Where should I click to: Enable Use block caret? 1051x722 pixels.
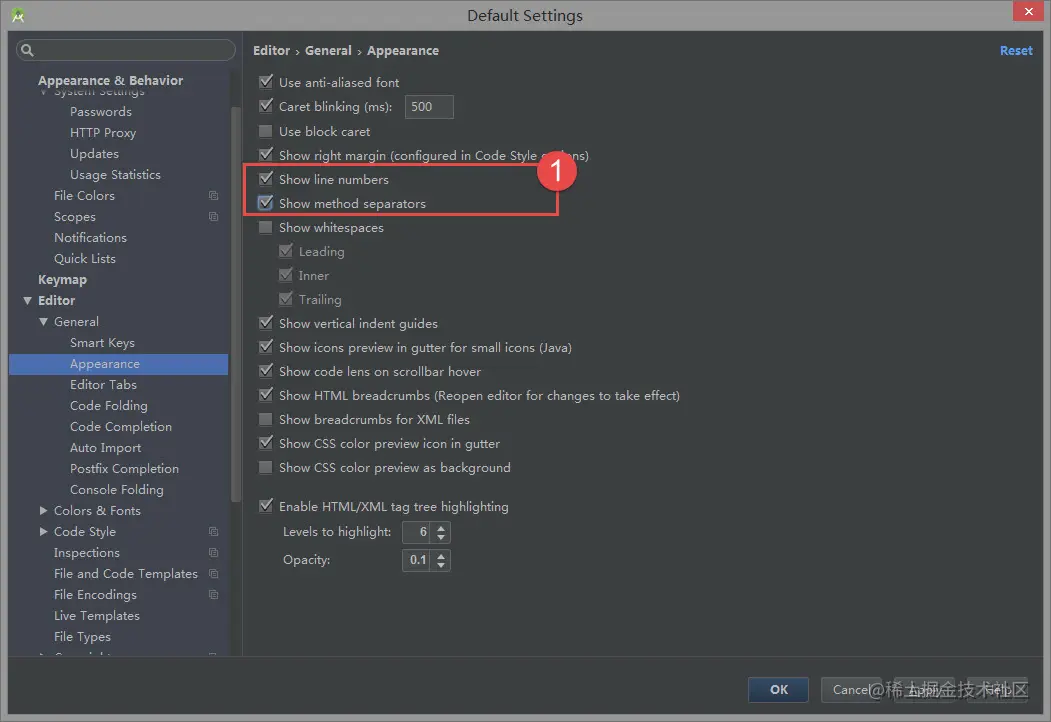pyautogui.click(x=266, y=131)
